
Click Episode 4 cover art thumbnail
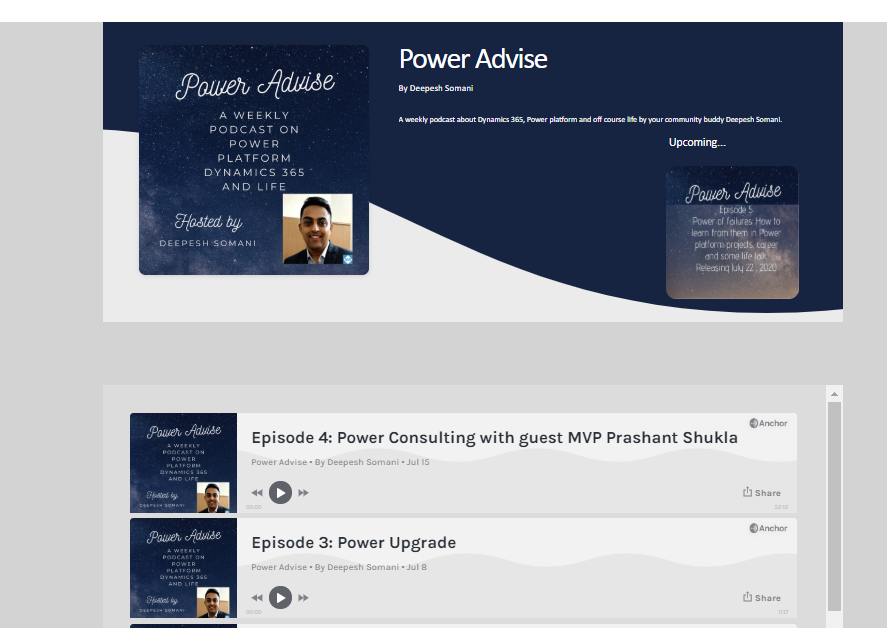point(183,463)
